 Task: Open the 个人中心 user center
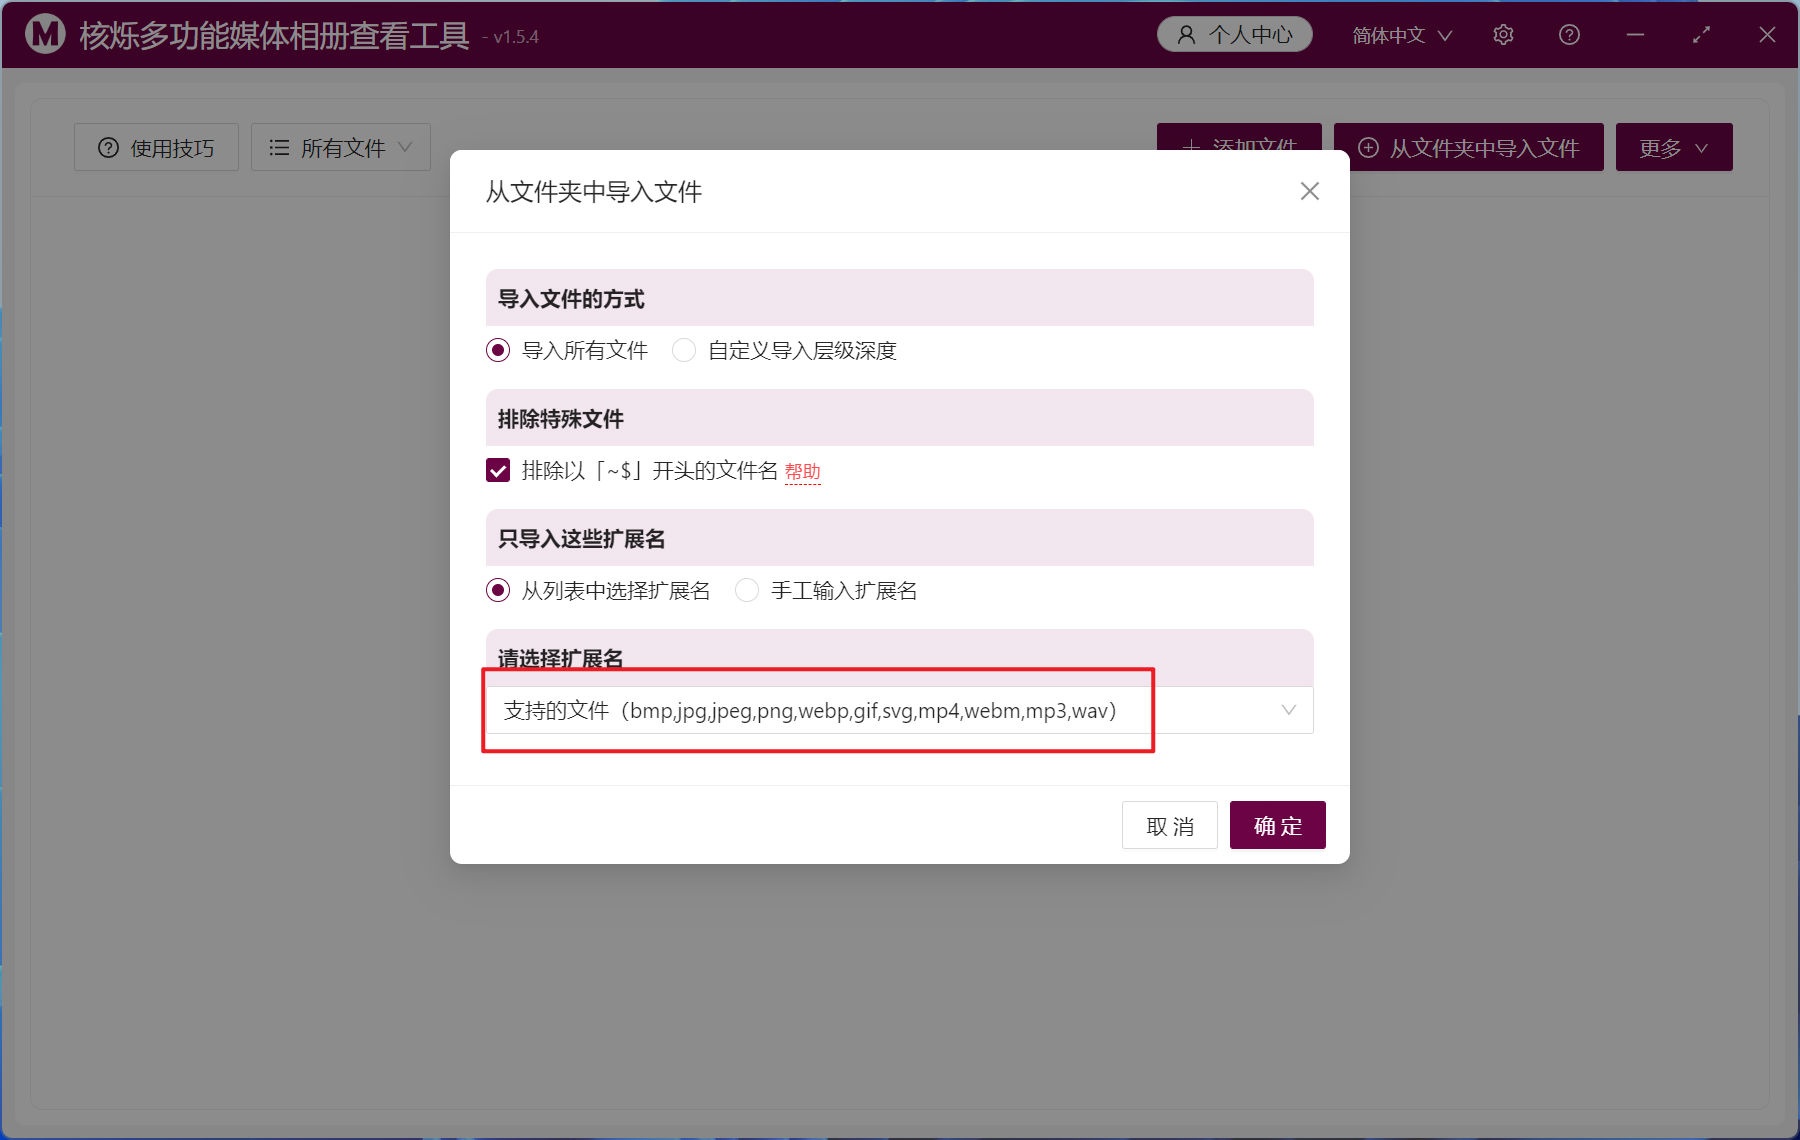pos(1235,35)
